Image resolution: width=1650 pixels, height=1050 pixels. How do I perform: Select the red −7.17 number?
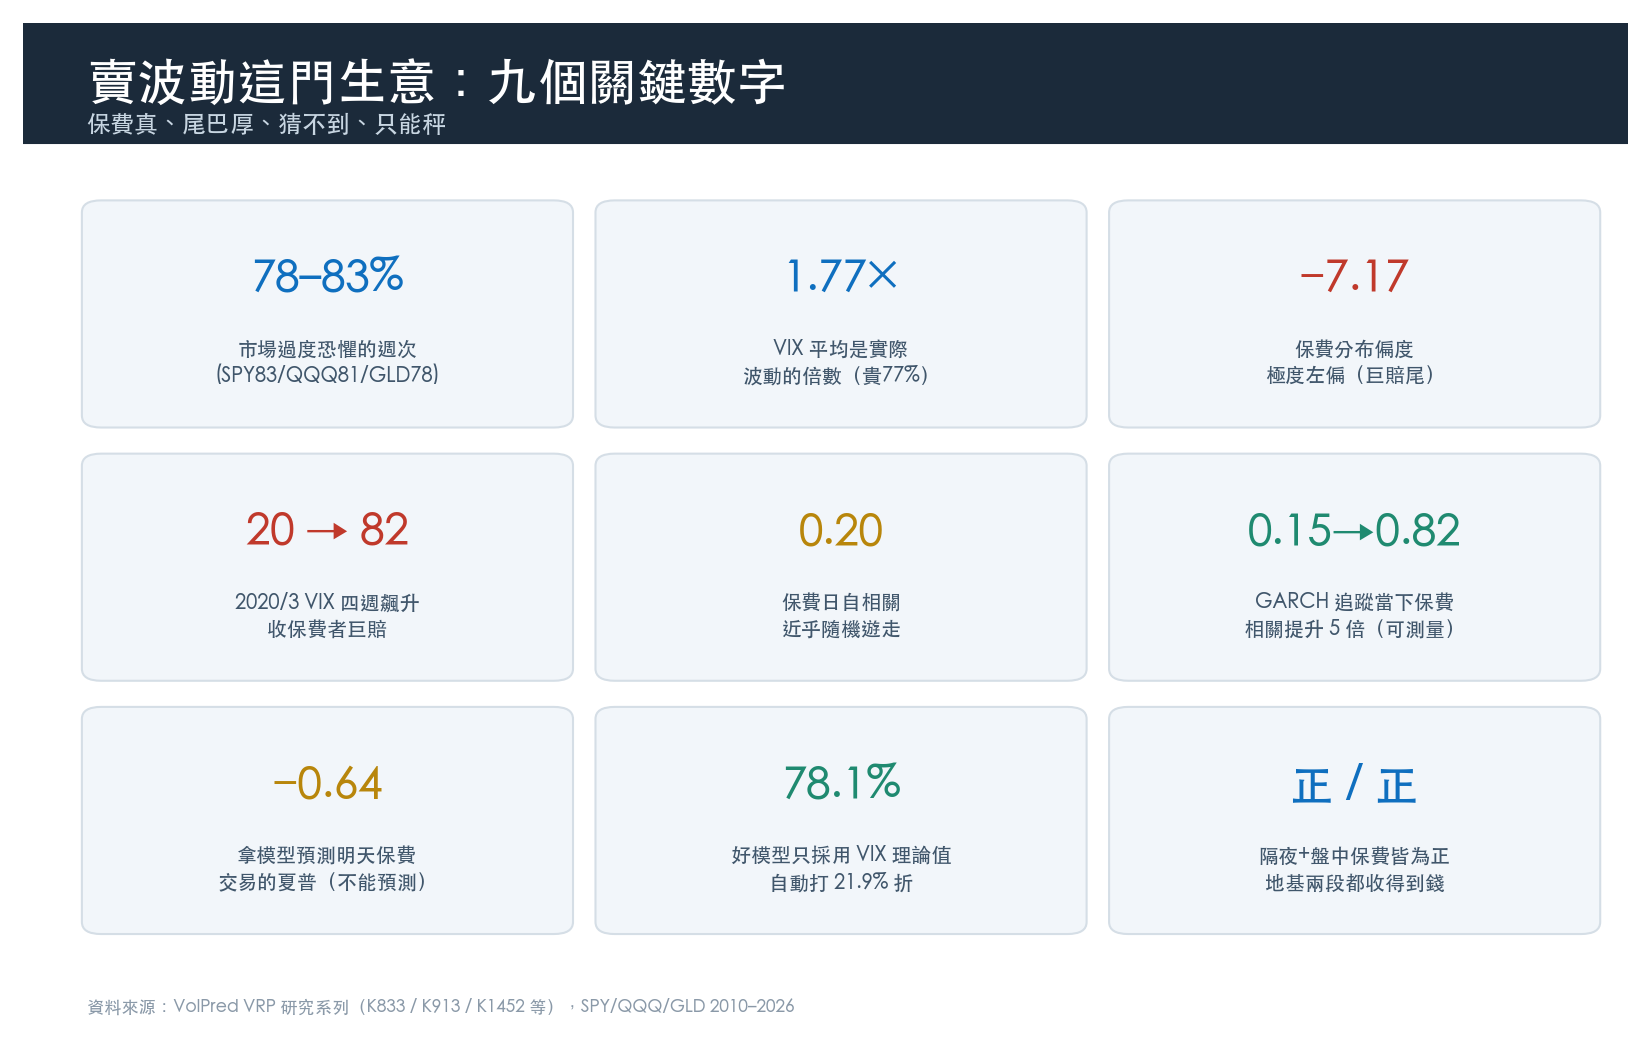1354,276
